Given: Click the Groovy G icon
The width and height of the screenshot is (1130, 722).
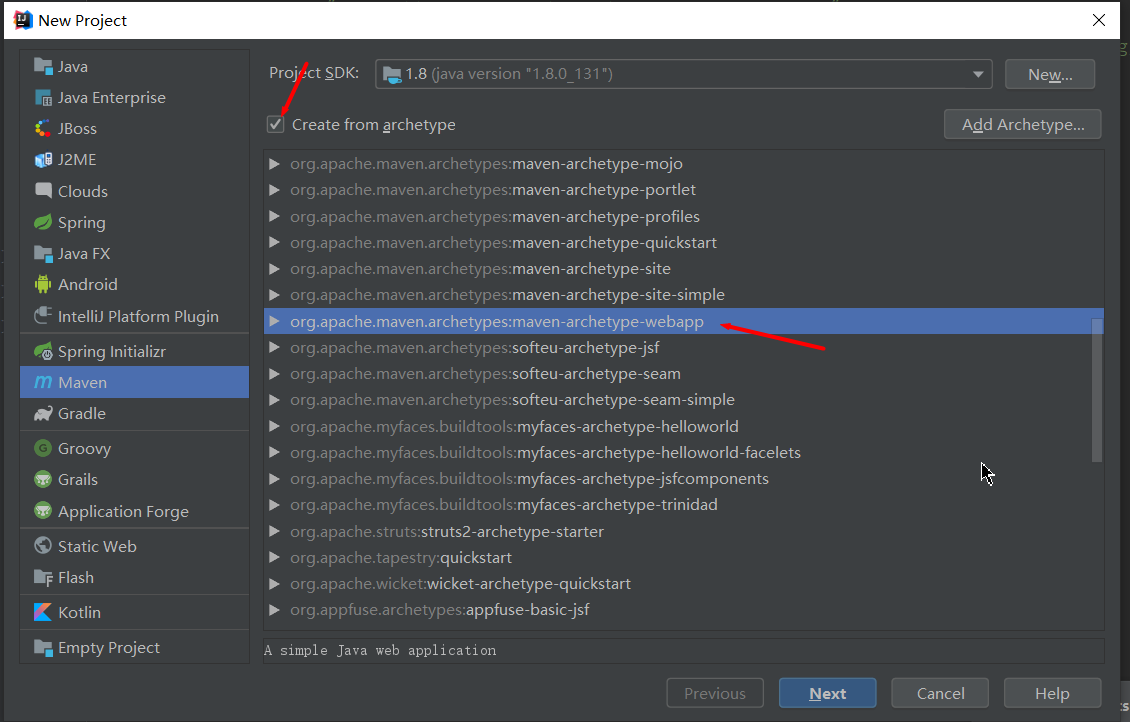Looking at the screenshot, I should point(43,448).
